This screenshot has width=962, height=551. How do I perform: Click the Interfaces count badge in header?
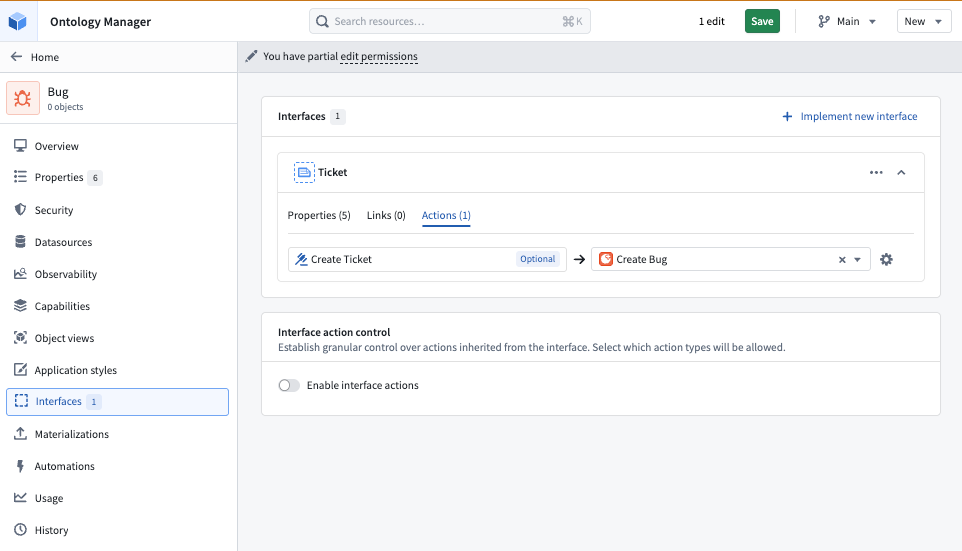tap(337, 117)
